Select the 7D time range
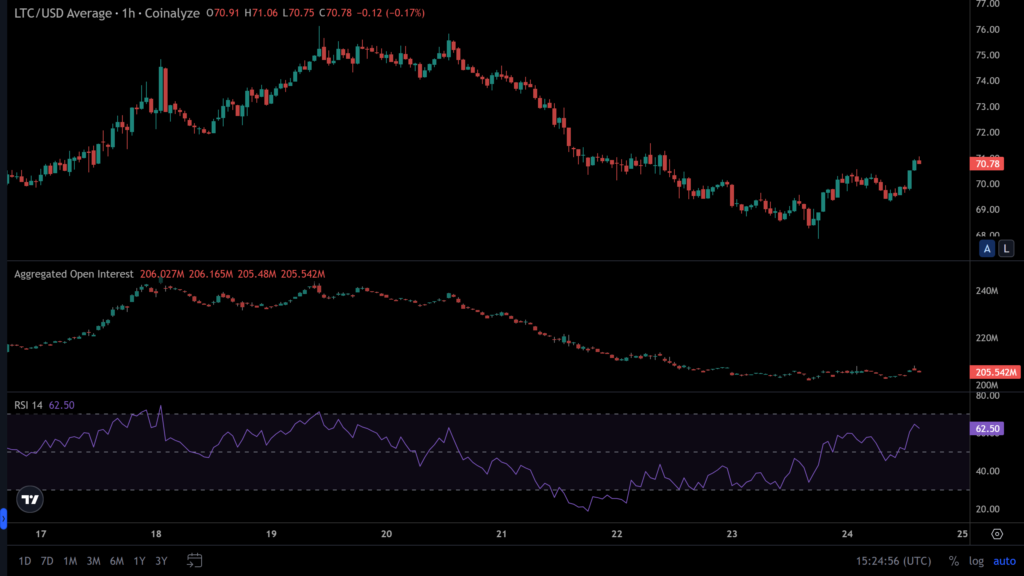 [47, 561]
